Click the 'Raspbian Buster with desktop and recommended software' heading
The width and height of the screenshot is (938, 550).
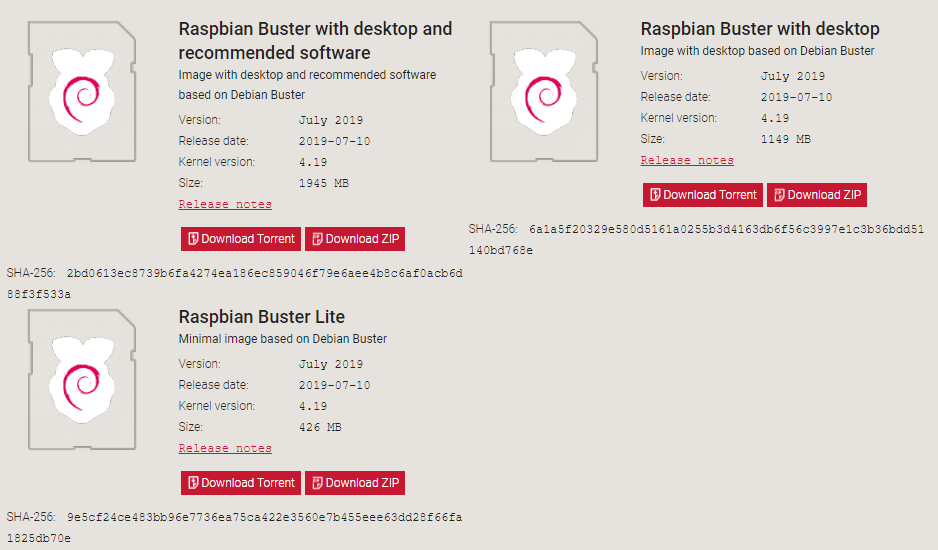[315, 41]
